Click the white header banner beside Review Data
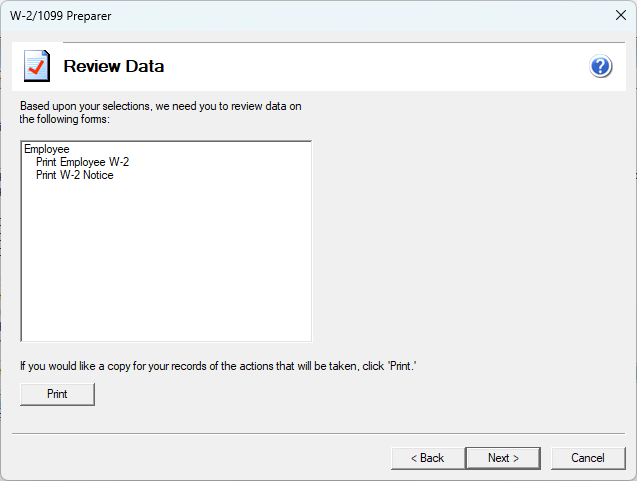Viewport: 637px width, 481px height. [380, 67]
